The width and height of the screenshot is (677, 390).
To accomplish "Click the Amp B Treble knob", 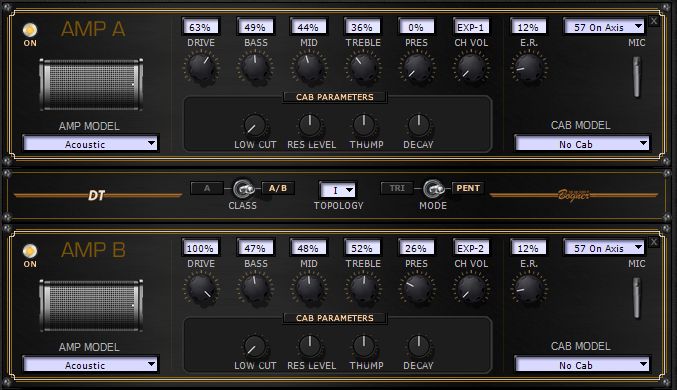I will (x=363, y=288).
